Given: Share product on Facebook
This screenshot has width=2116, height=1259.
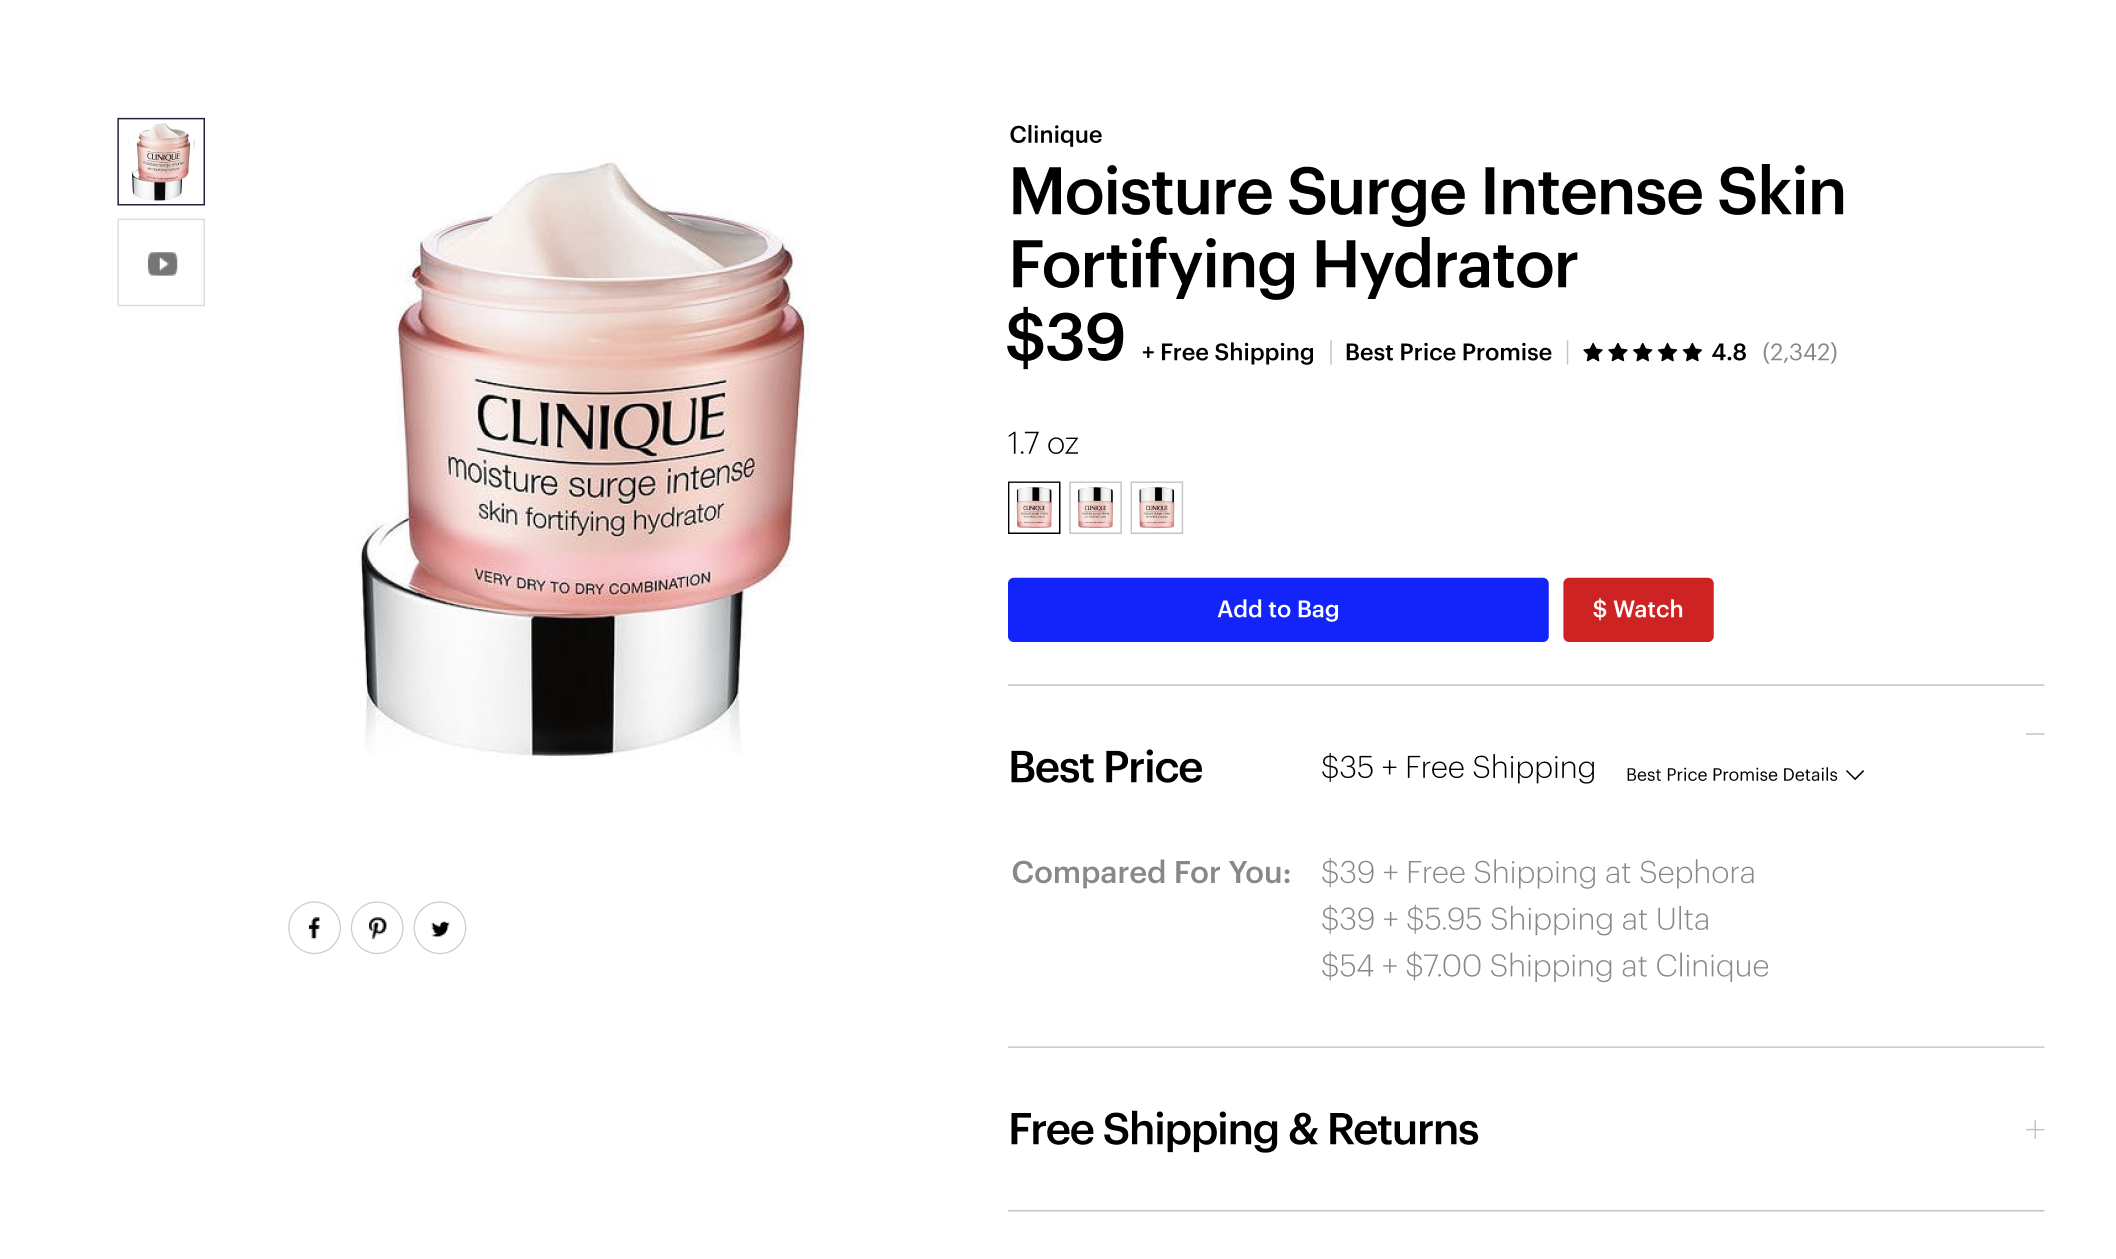Looking at the screenshot, I should coord(314,928).
